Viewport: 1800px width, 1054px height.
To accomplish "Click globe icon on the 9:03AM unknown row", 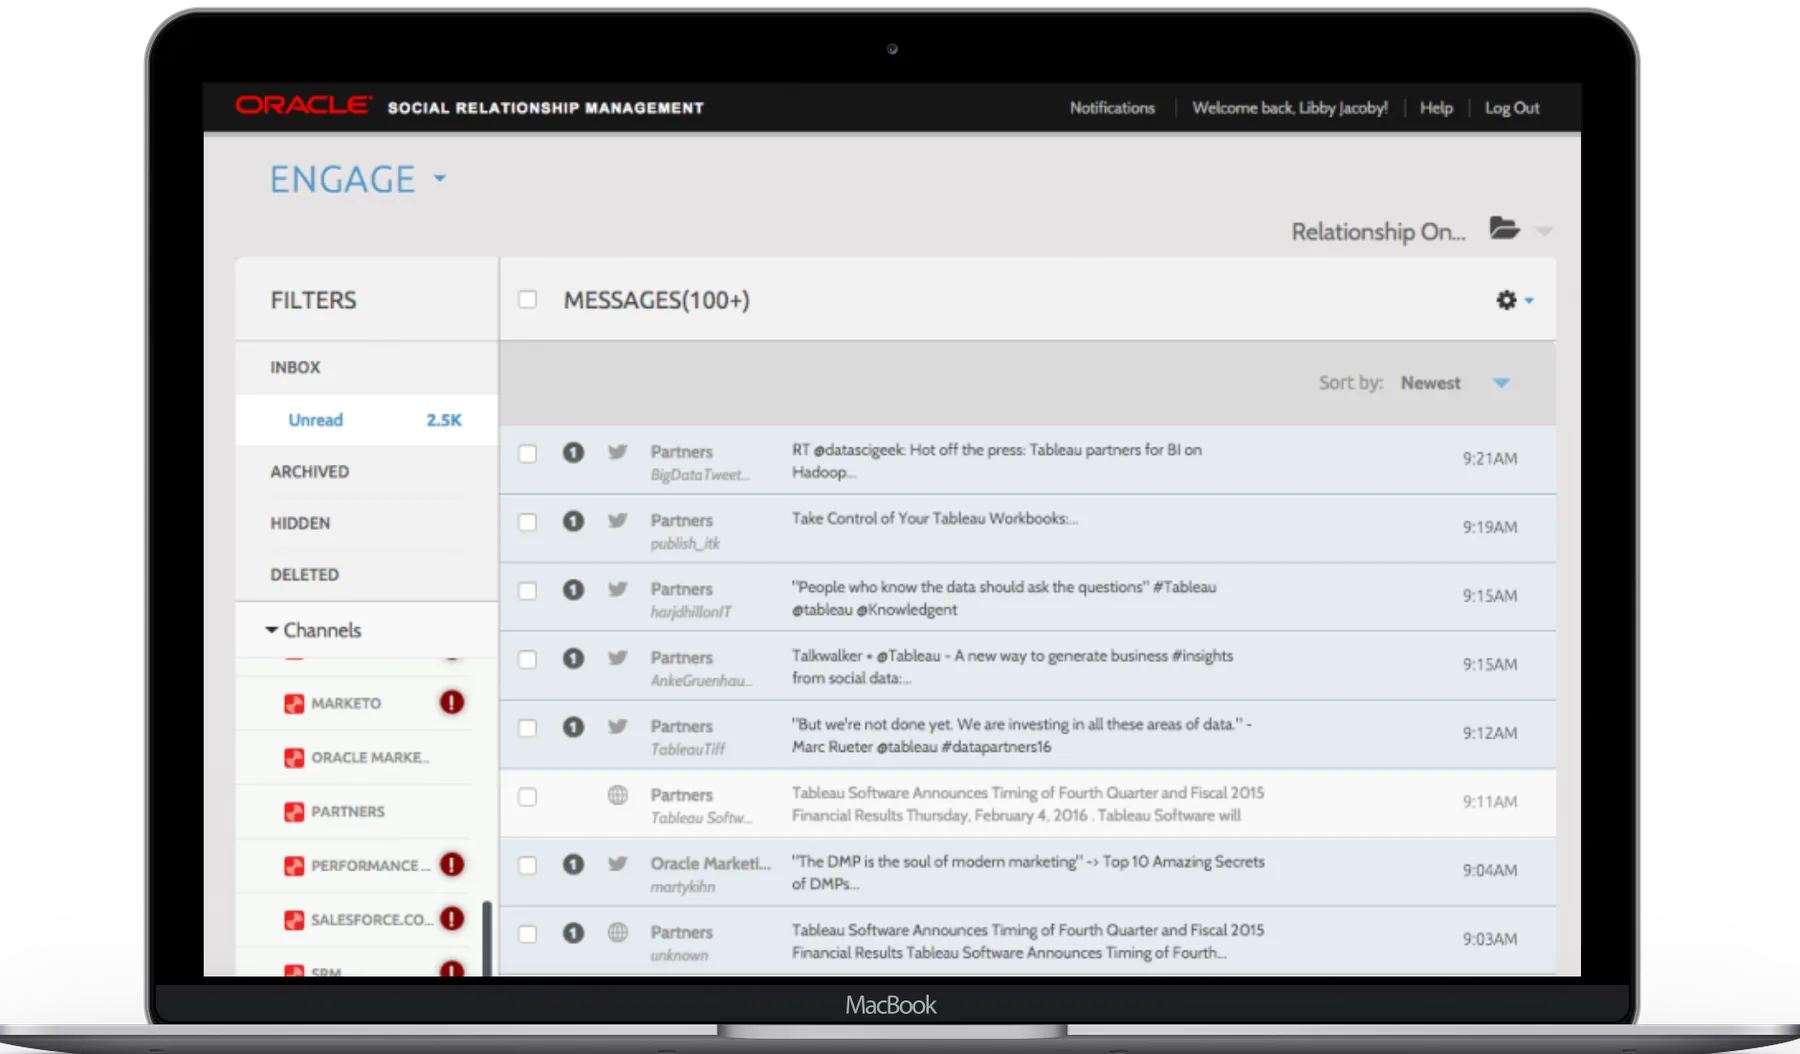I will tap(618, 932).
